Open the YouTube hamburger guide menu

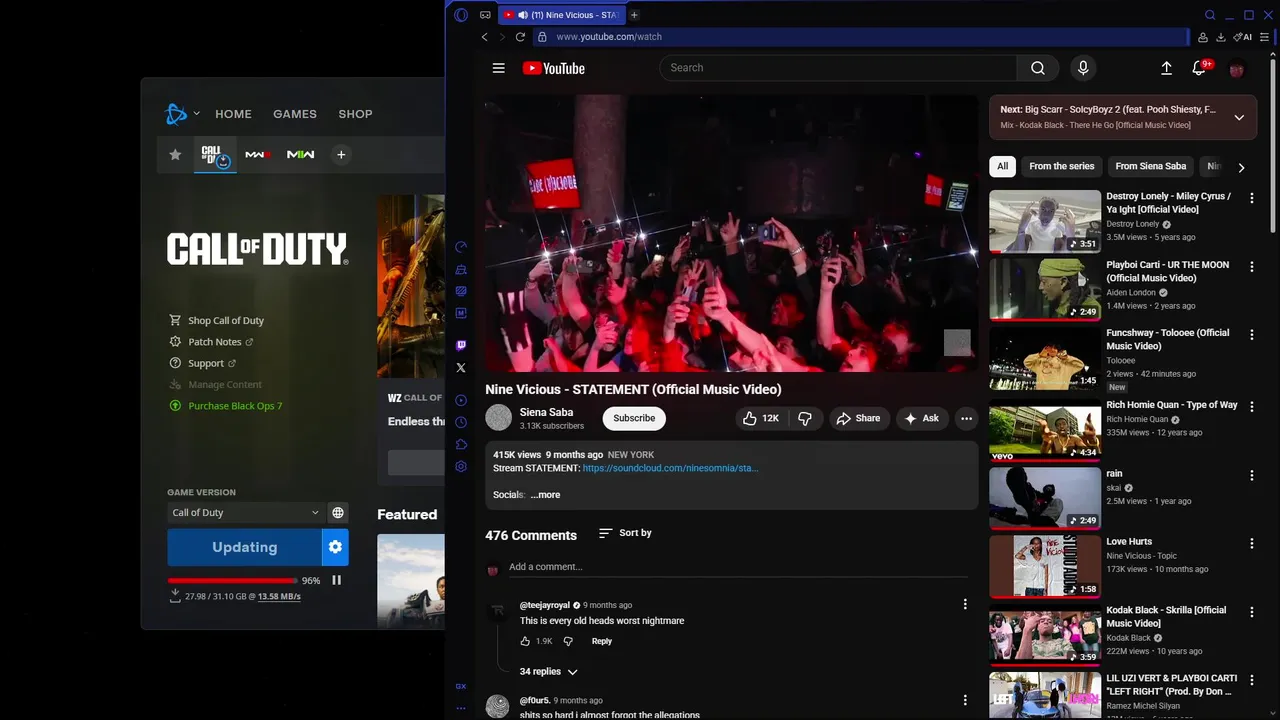pyautogui.click(x=498, y=68)
